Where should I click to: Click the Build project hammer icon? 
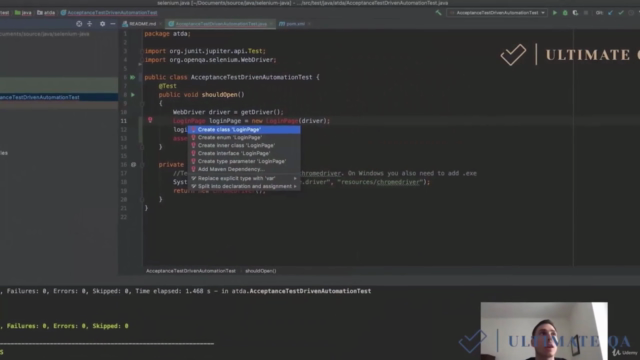coord(438,13)
